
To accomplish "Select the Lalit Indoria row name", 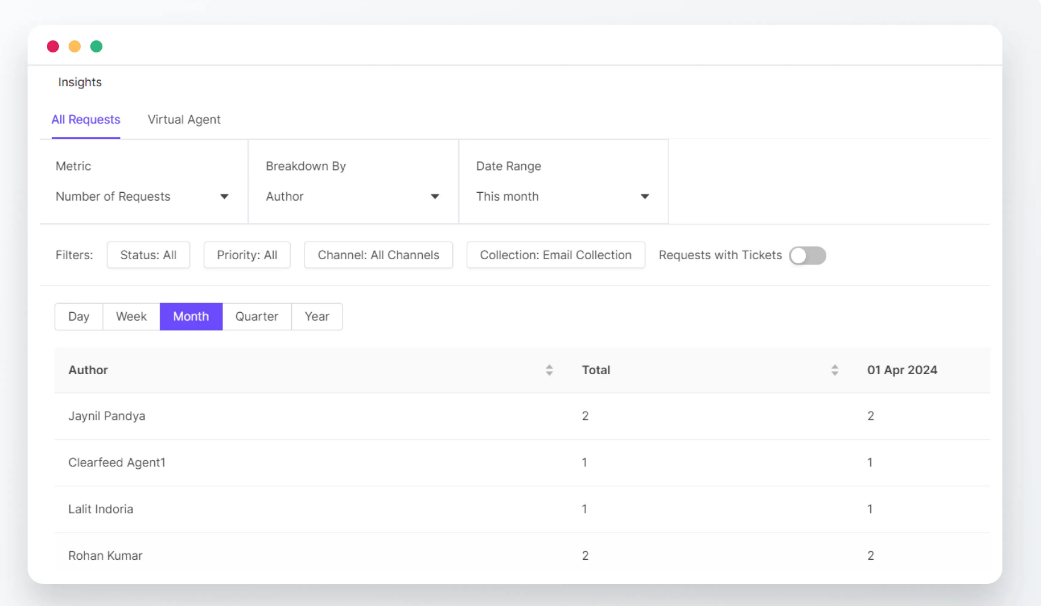I will point(101,509).
